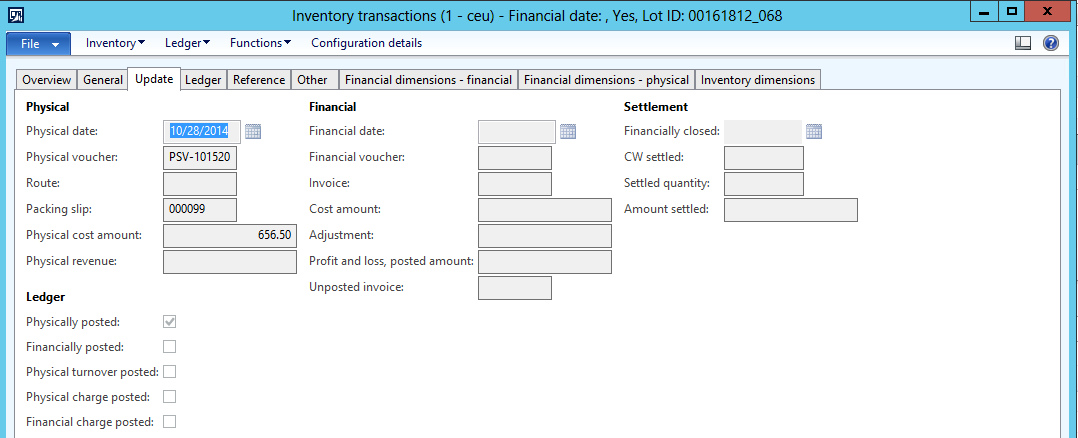Screen dimensions: 1078x438
Task: Open the File dropdown menu
Action: tap(39, 44)
